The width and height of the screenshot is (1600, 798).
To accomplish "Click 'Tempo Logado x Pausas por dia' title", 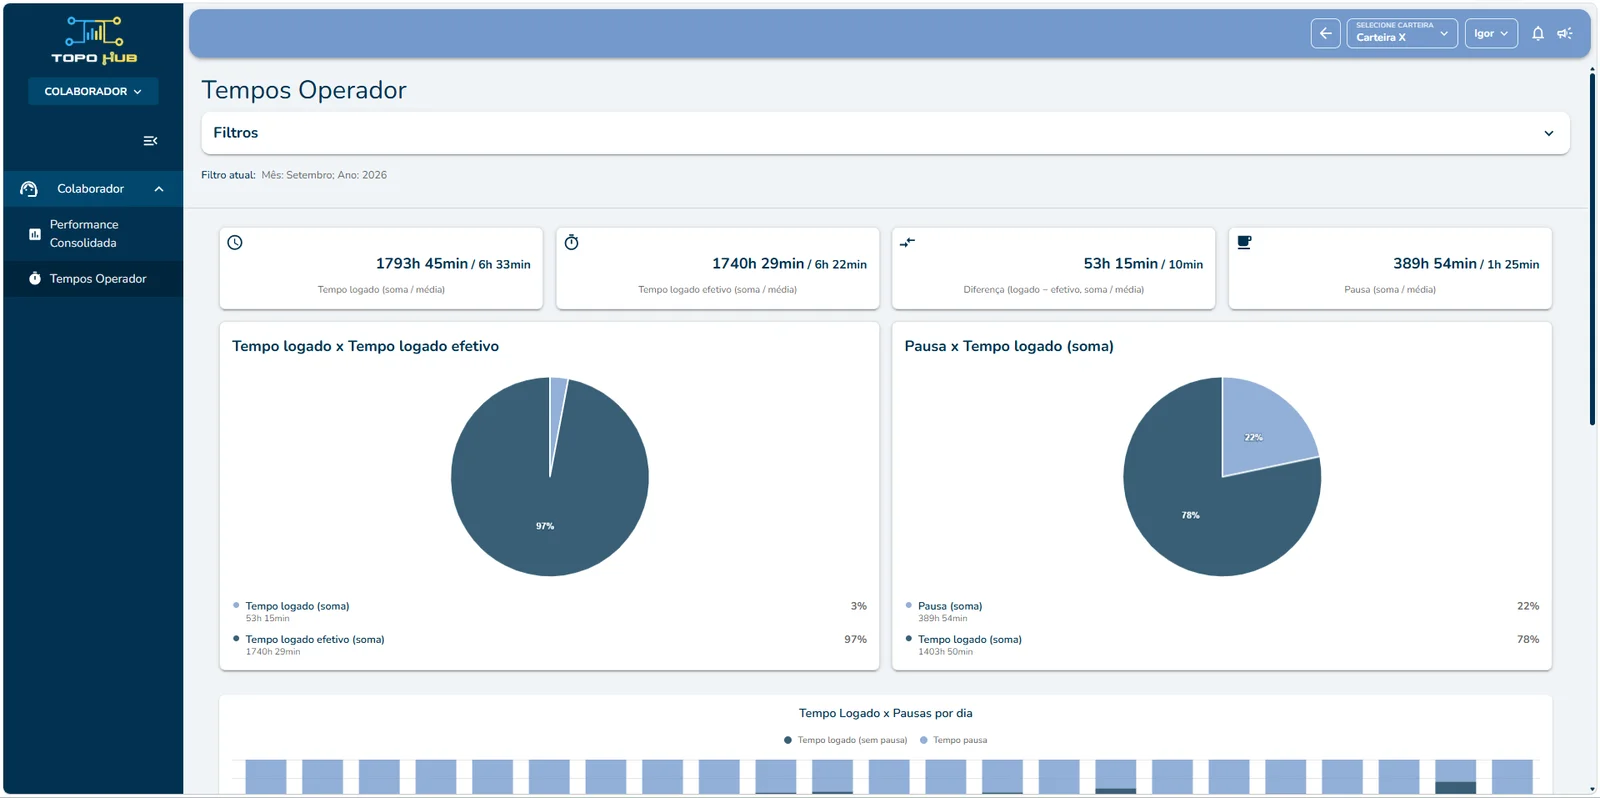I will (885, 713).
